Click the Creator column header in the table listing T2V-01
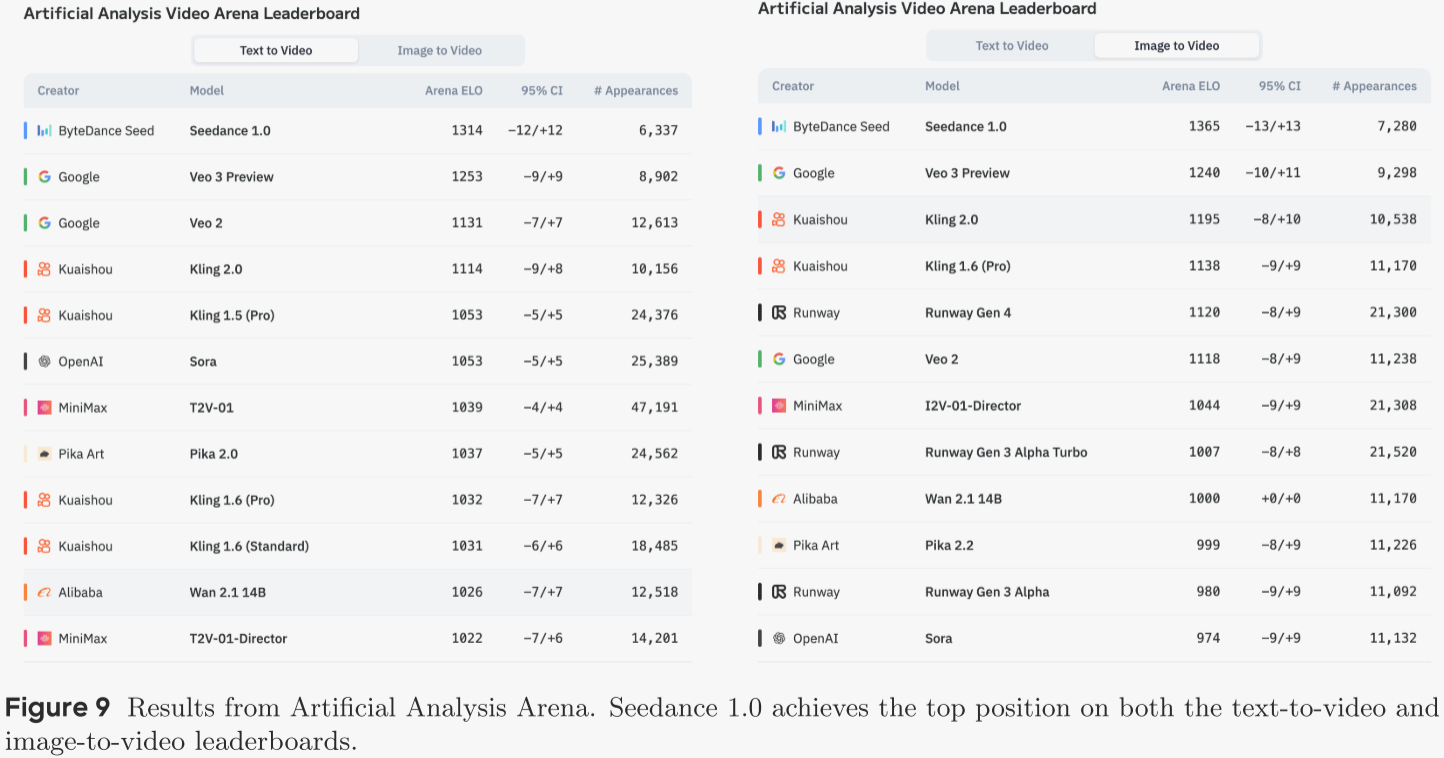 point(58,90)
